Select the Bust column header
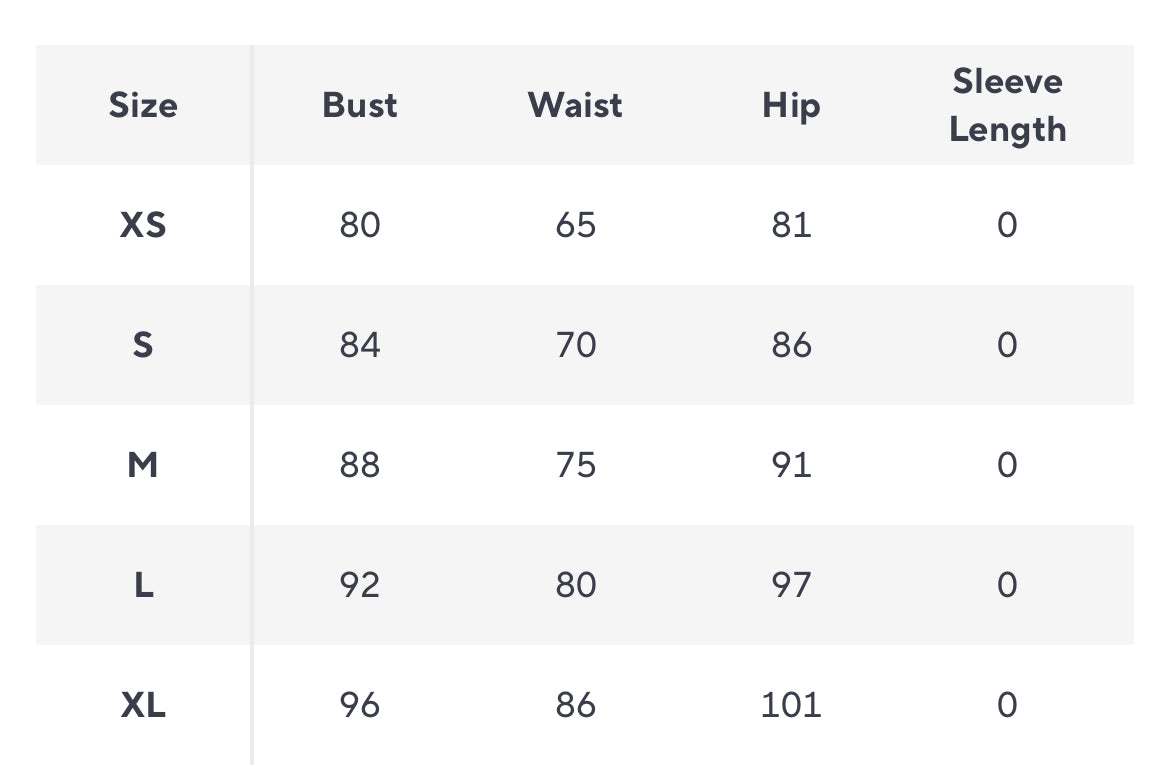Viewport: 1170px width, 767px height. 359,105
